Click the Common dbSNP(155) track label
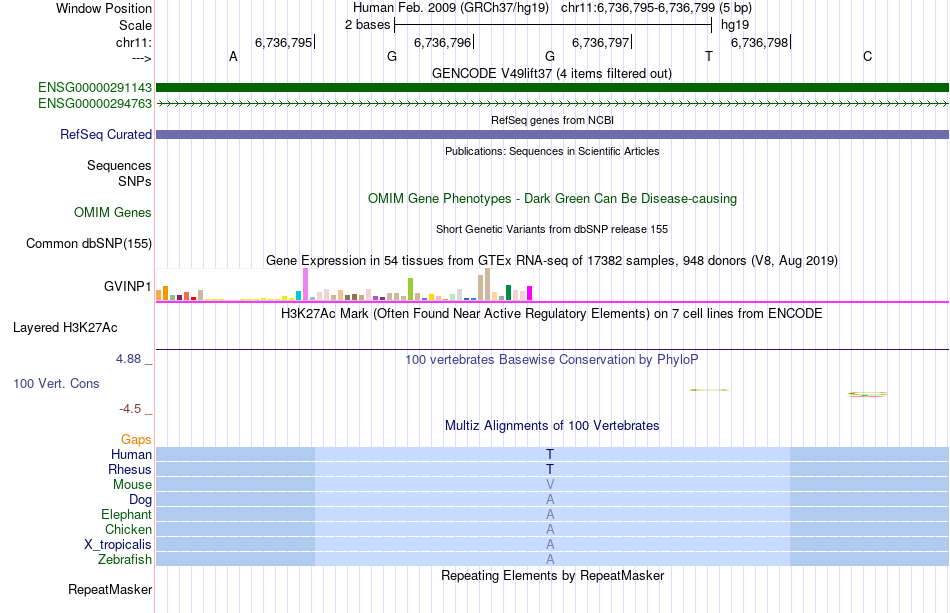This screenshot has width=950, height=613. point(89,244)
